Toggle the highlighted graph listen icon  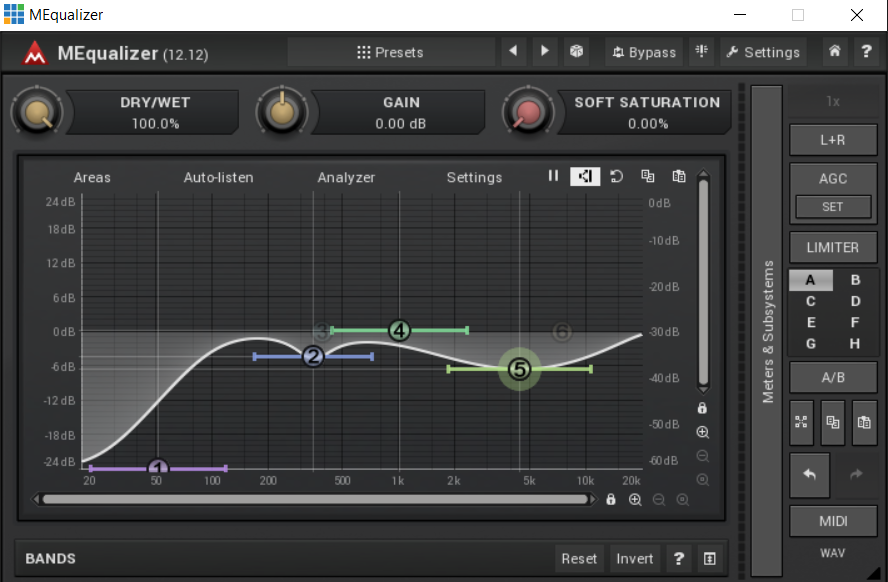coord(585,176)
